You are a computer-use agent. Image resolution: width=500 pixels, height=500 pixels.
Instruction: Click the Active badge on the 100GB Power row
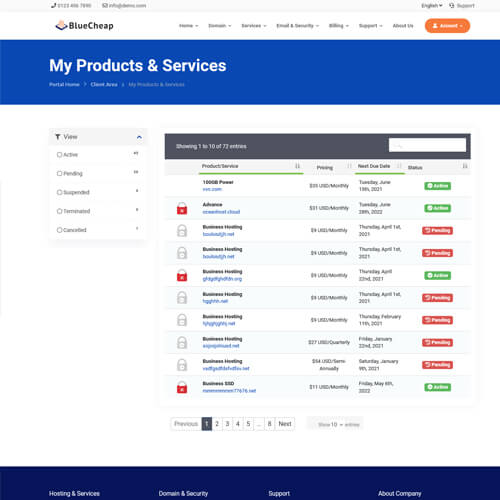pyautogui.click(x=438, y=186)
